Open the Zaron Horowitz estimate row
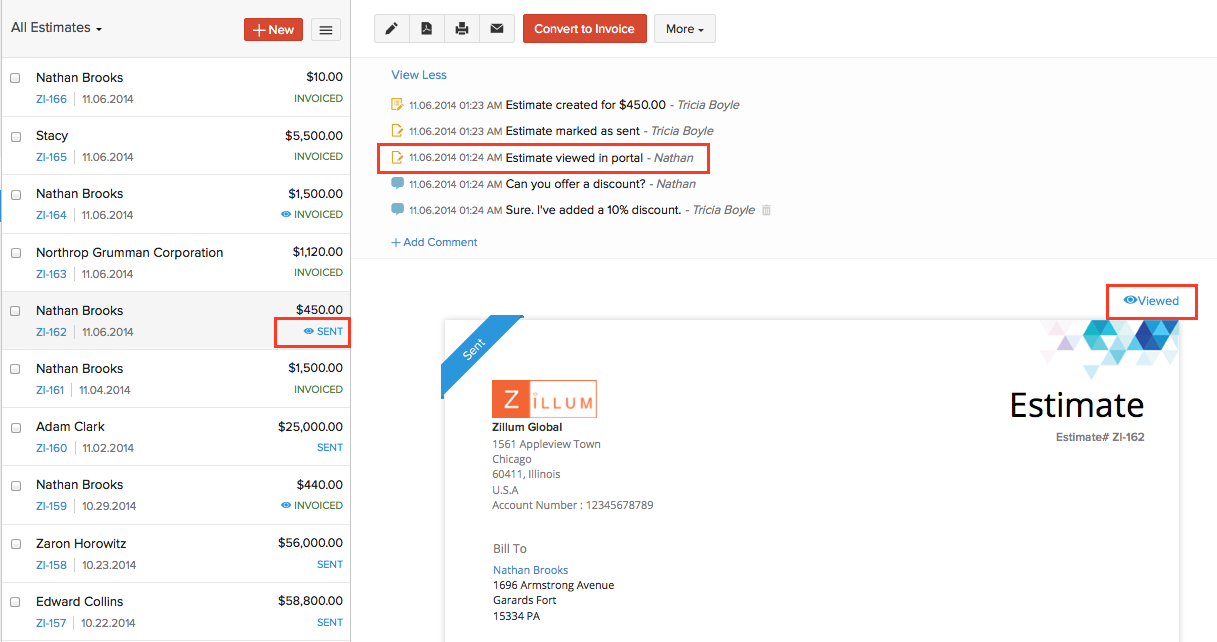The image size is (1217, 642). coord(81,544)
